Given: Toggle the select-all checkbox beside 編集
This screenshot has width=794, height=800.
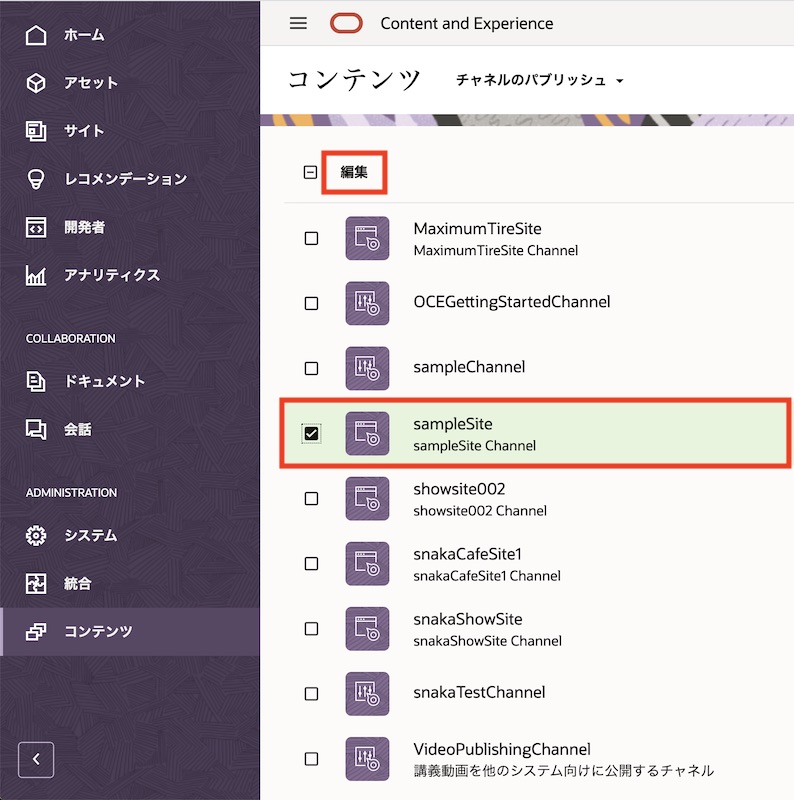Looking at the screenshot, I should pos(310,172).
